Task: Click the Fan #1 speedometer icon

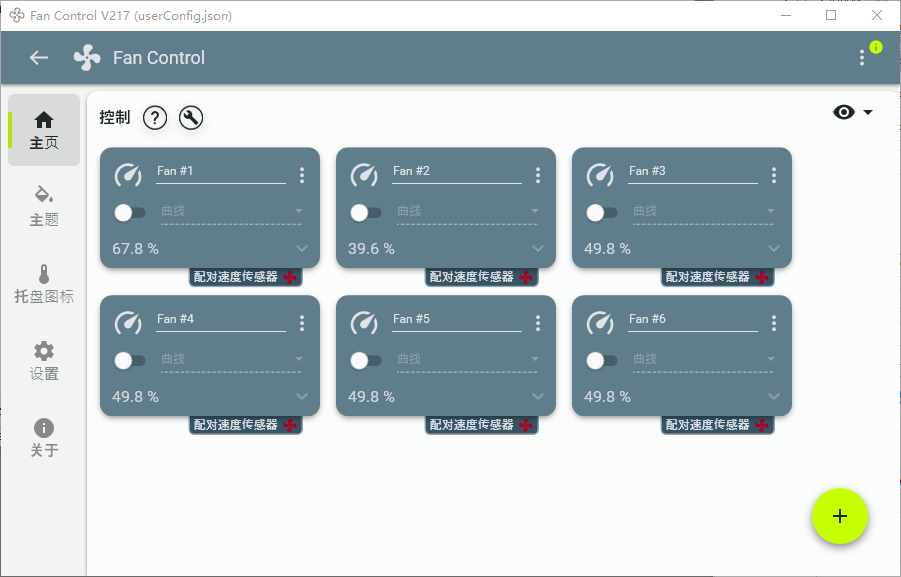Action: click(128, 175)
